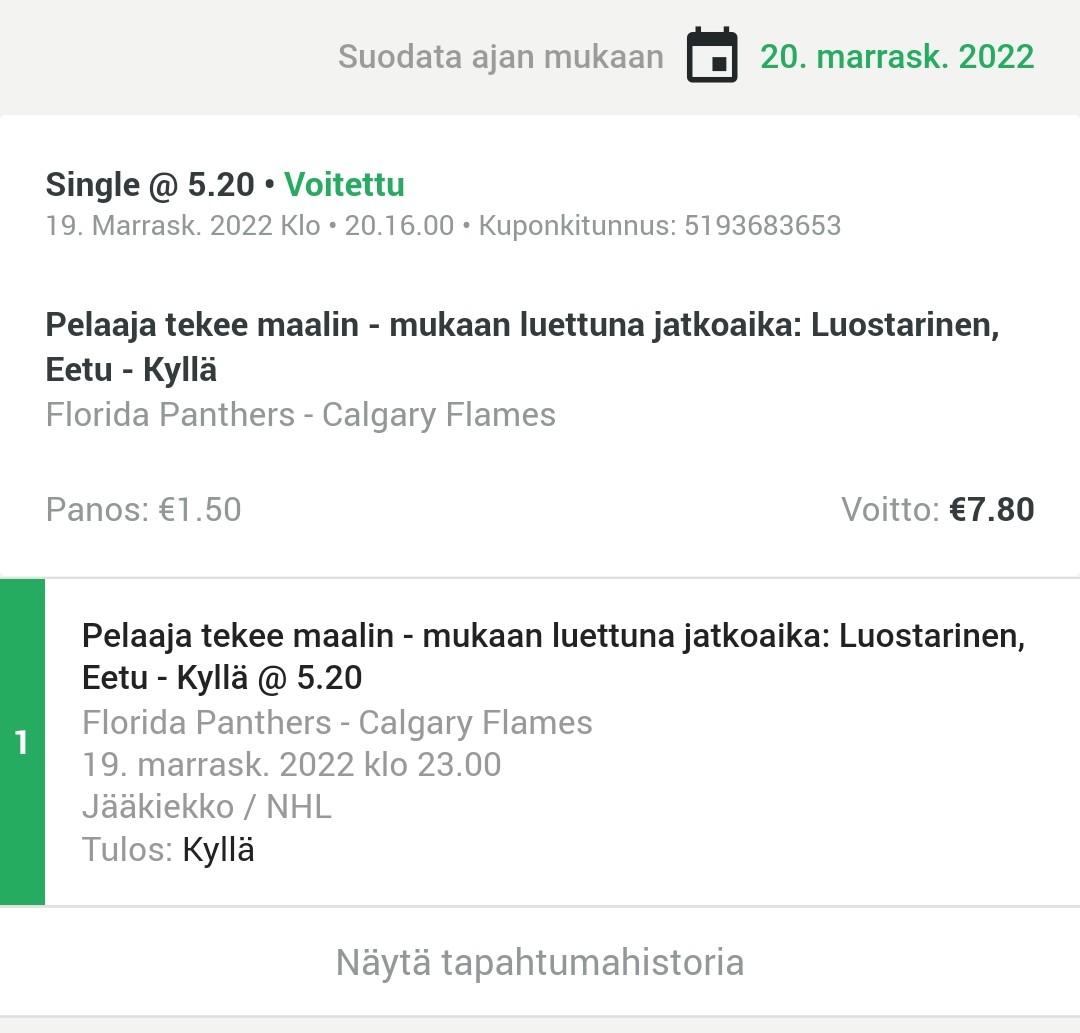Tap the green 'Voitettu' status
Screen dimensions: 1080x1033
pyautogui.click(x=344, y=185)
